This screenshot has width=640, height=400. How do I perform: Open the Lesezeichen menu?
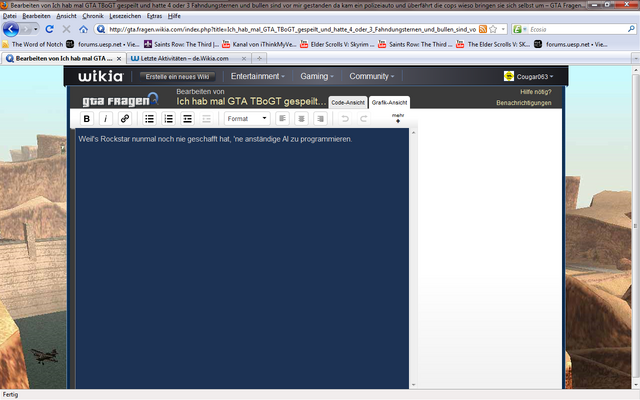[x=125, y=16]
